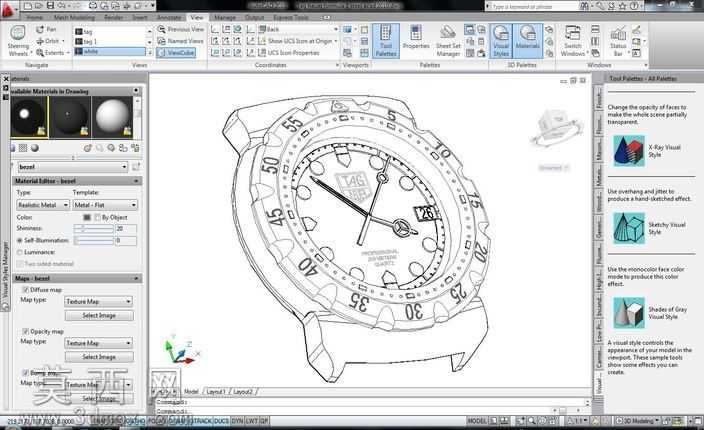This screenshot has width=704, height=430.
Task: Select the Self-Illumination radio button
Action: 19,241
